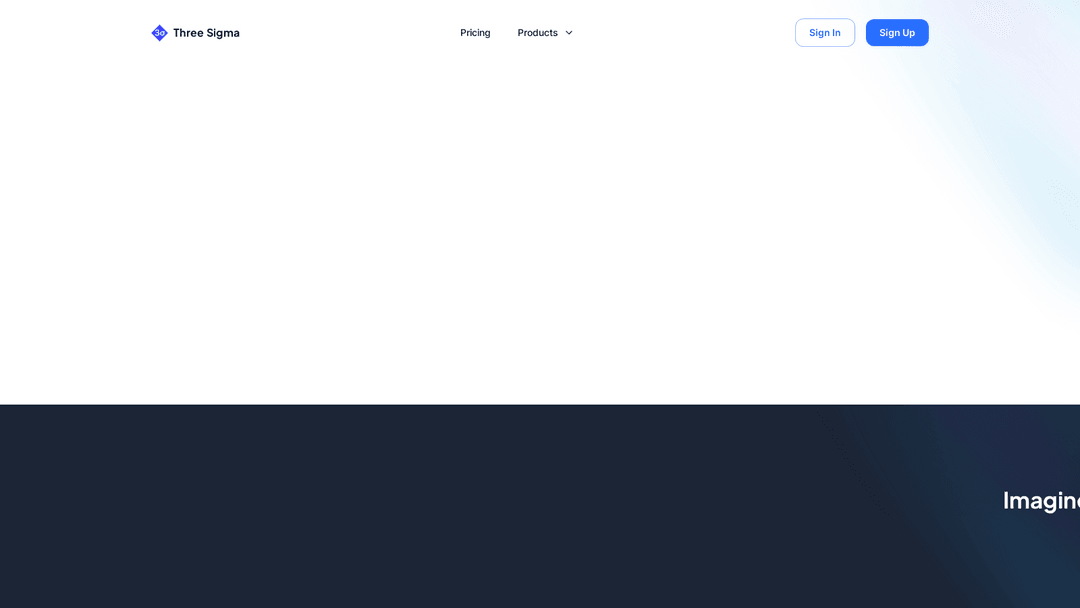
Task: Click the partially visible "Imagine" heading
Action: tap(1040, 501)
